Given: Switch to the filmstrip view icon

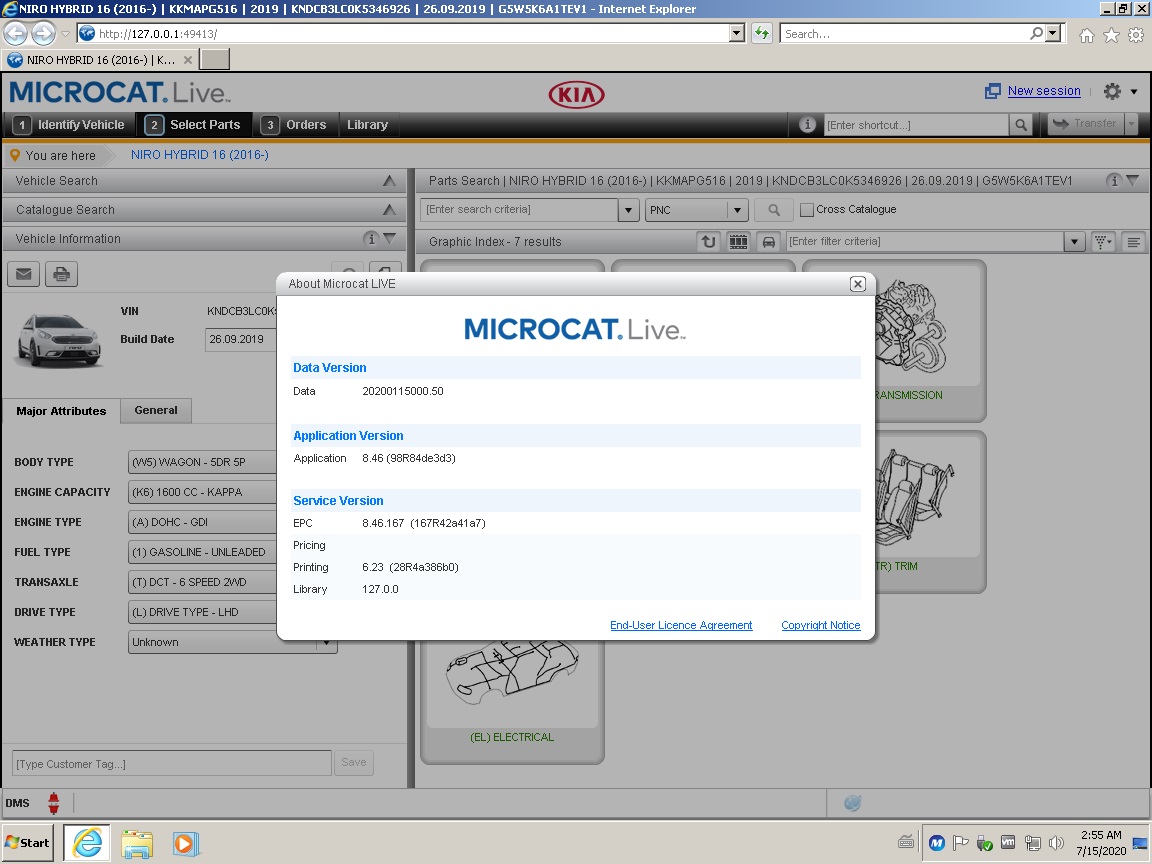Looking at the screenshot, I should click(x=738, y=241).
